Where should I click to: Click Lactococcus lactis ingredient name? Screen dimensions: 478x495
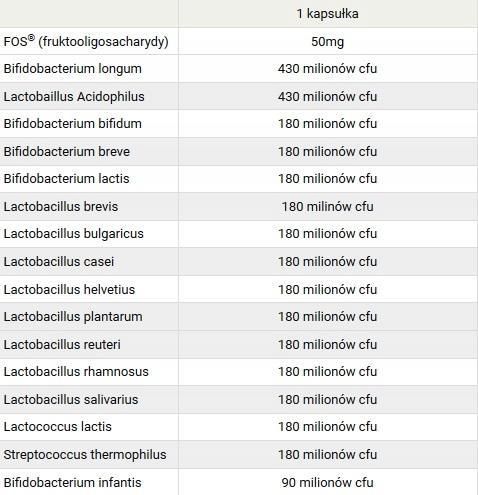click(x=58, y=427)
